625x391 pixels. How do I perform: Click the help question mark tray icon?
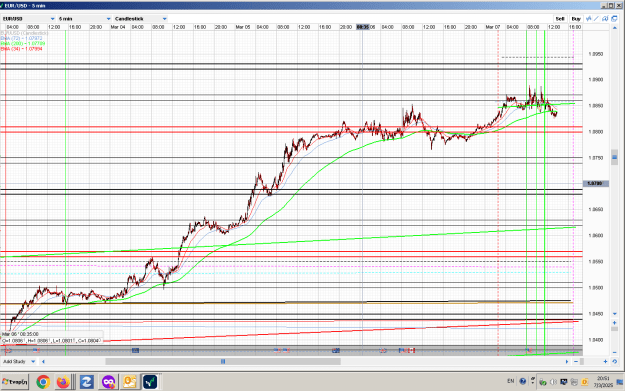523,381
